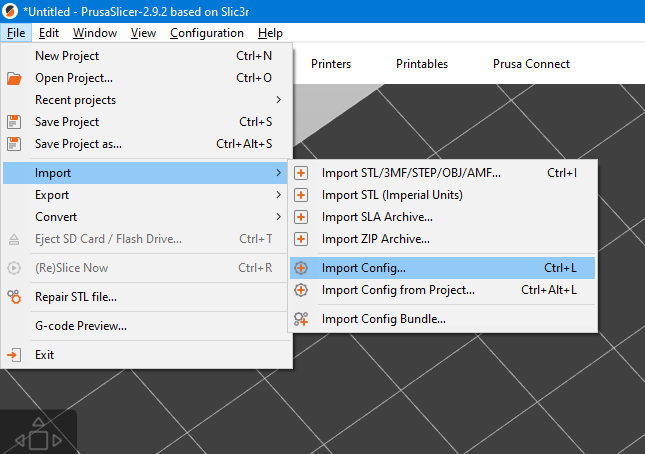The width and height of the screenshot is (645, 454).
Task: Click the Repair STL file gears icon
Action: 14,297
